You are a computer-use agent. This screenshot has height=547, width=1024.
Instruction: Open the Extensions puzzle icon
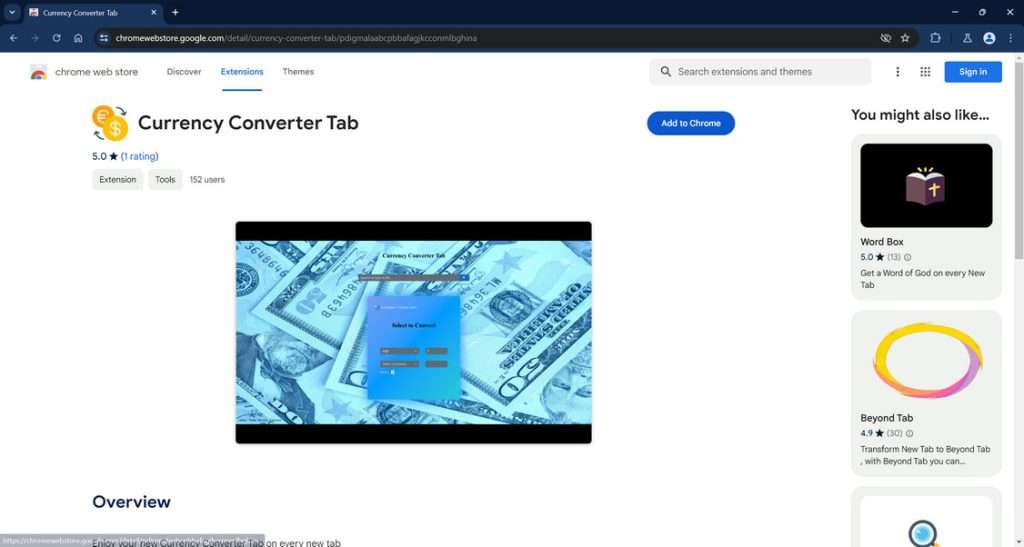(x=935, y=38)
